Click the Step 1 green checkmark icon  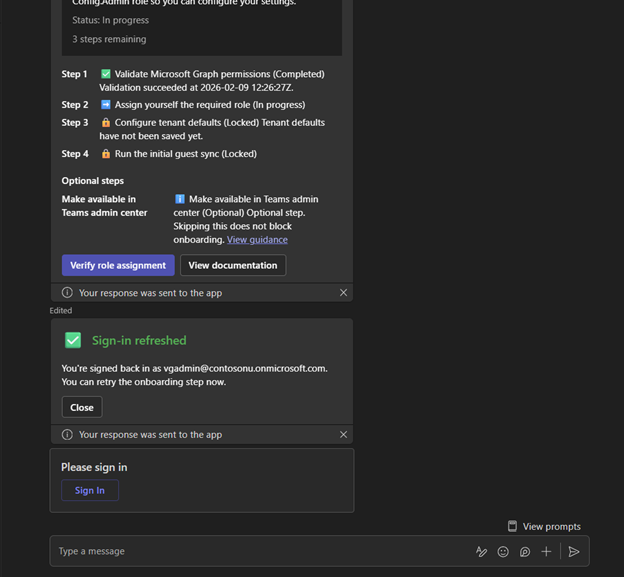click(106, 74)
